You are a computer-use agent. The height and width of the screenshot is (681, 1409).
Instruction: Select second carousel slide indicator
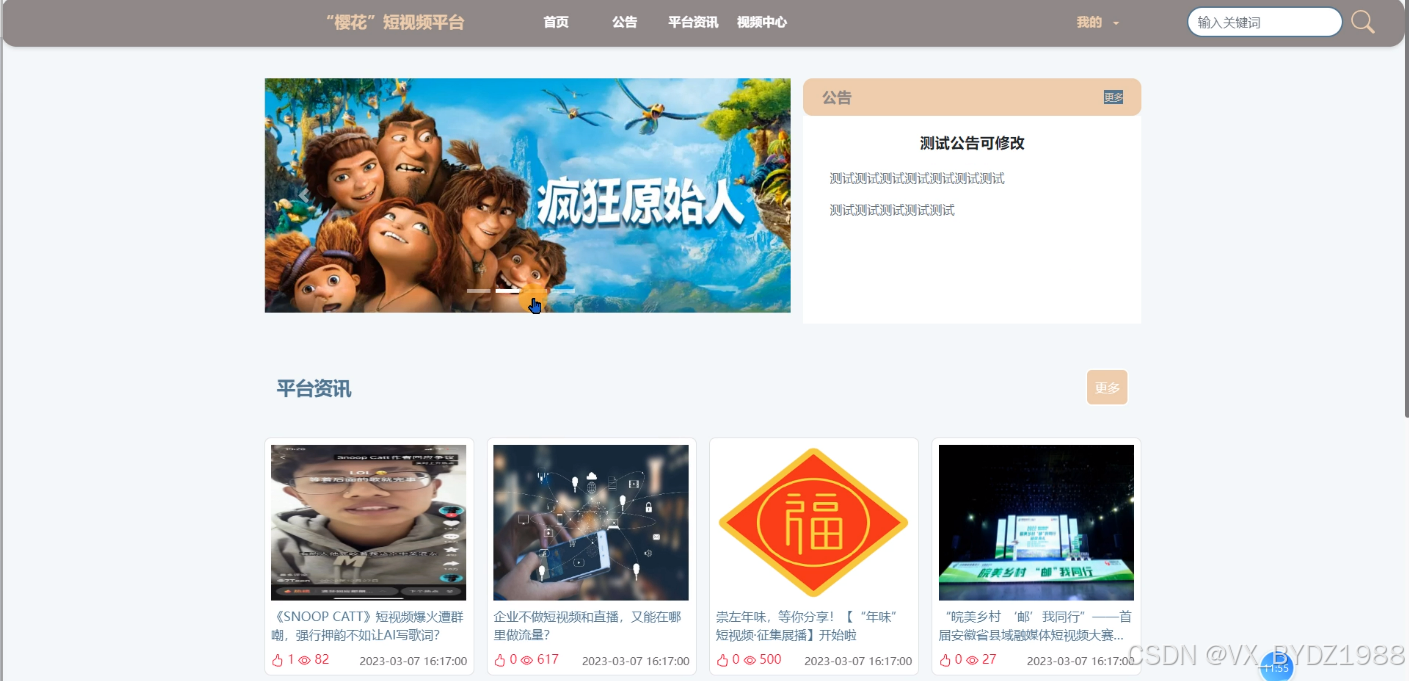[x=507, y=291]
